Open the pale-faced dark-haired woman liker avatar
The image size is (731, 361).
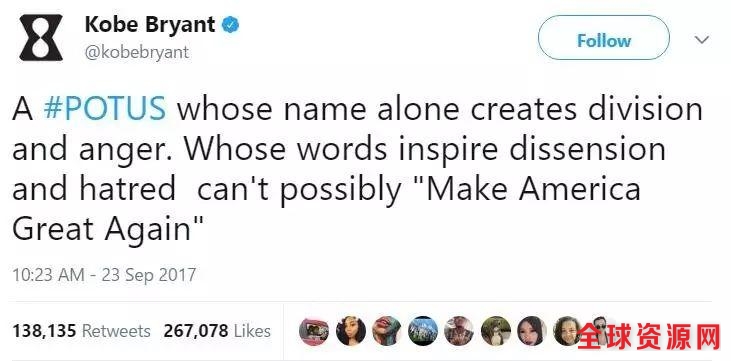[531, 331]
